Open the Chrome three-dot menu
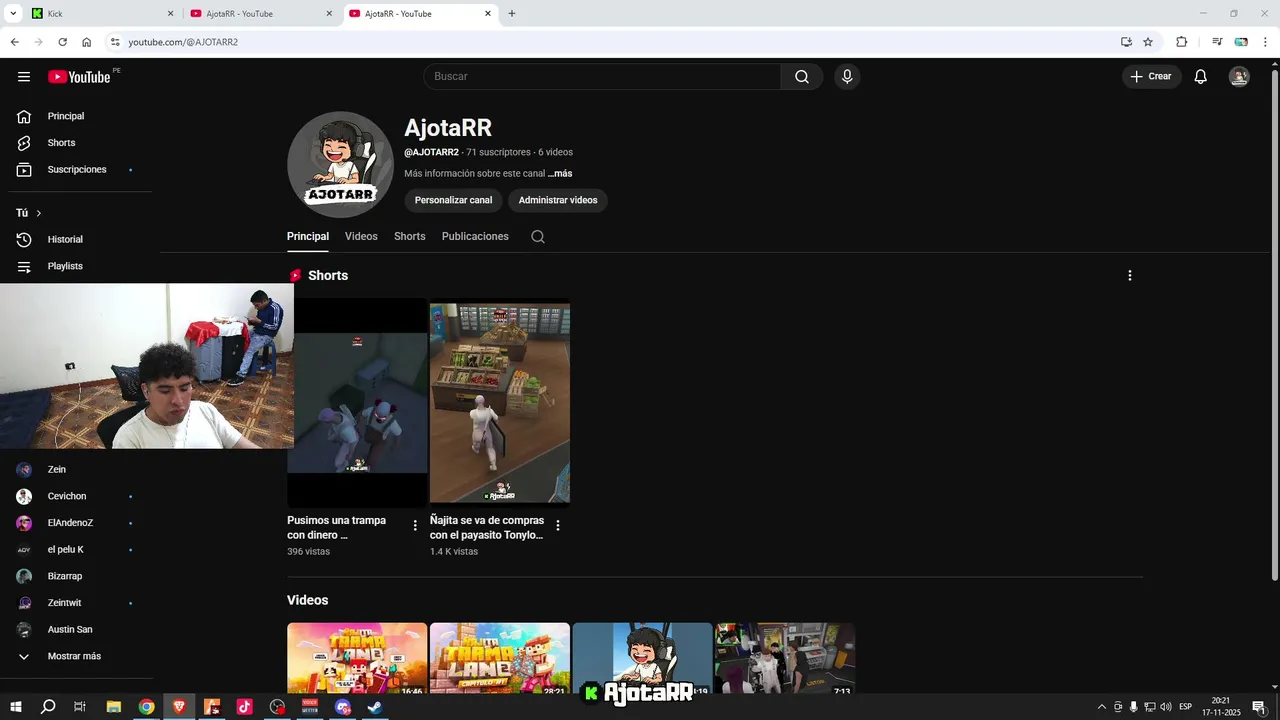The height and width of the screenshot is (720, 1280). point(1265,42)
